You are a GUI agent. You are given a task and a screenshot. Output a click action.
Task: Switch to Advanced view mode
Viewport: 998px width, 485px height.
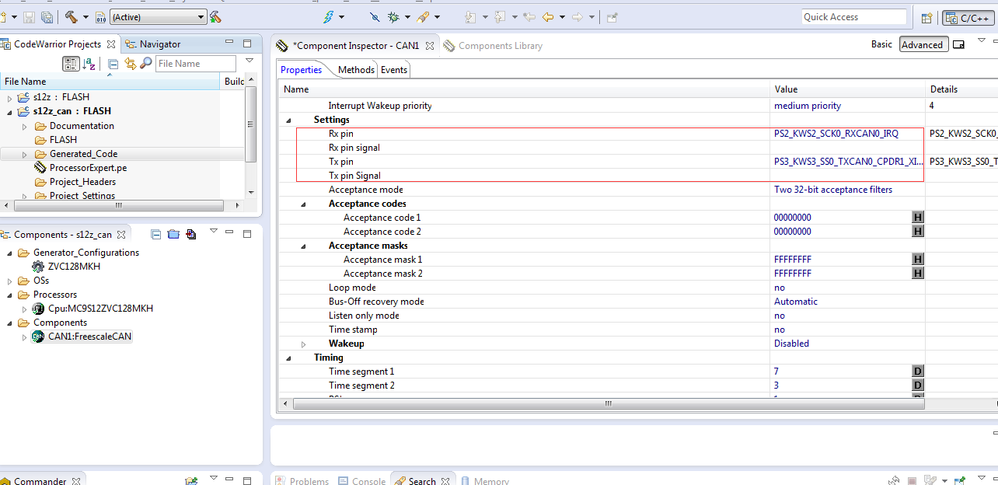point(922,45)
